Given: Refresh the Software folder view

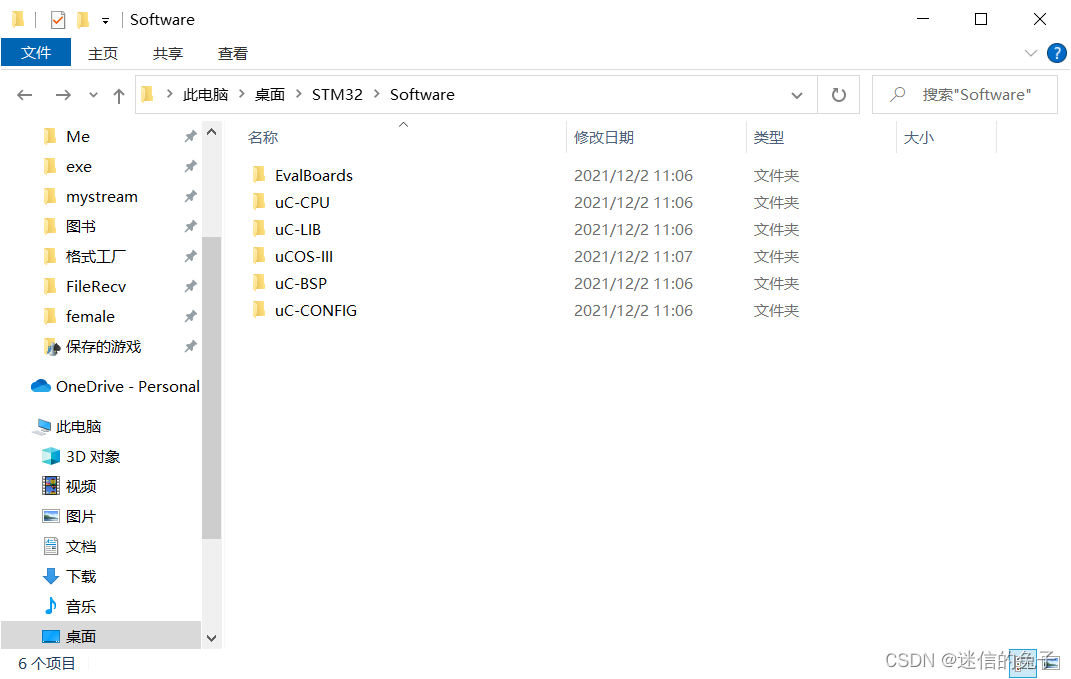Looking at the screenshot, I should point(839,95).
